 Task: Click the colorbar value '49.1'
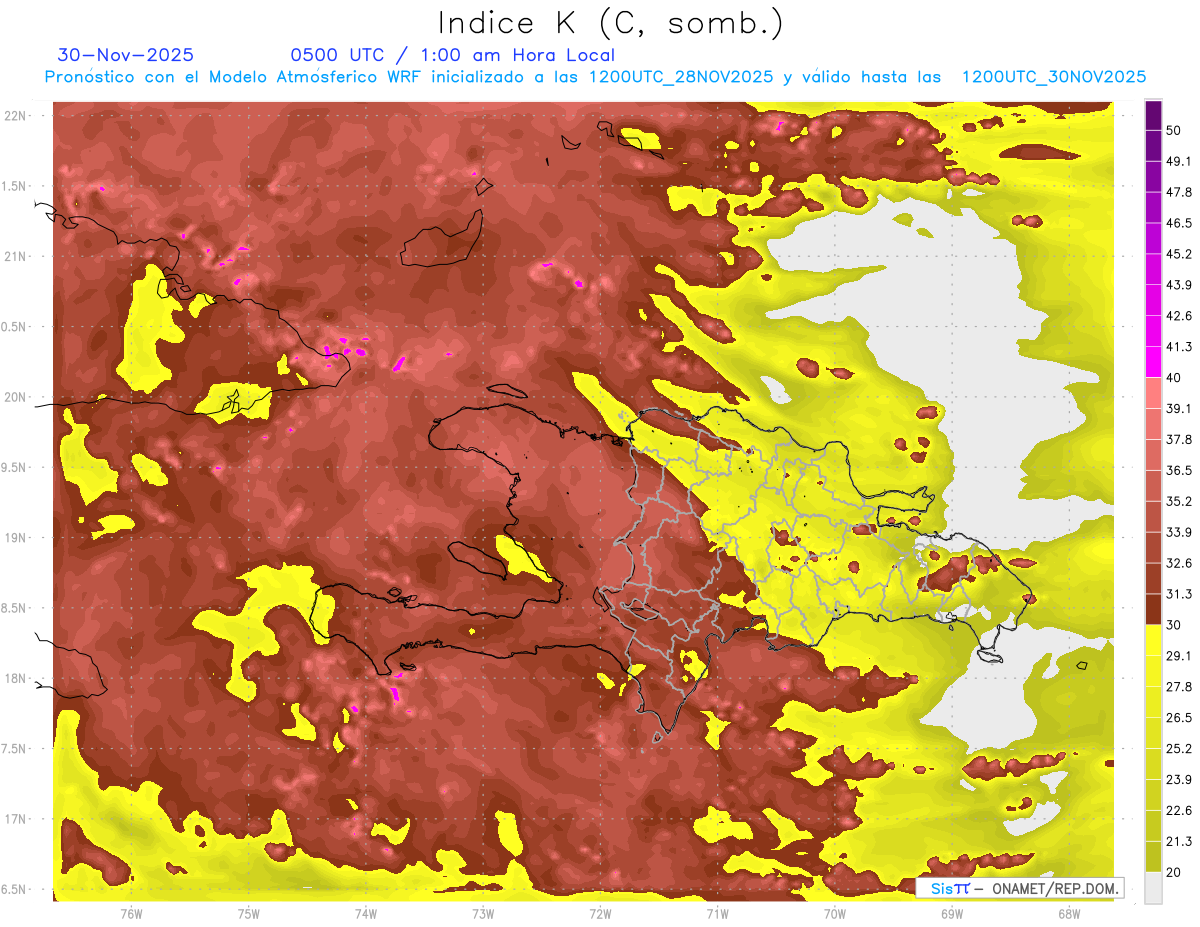1179,162
